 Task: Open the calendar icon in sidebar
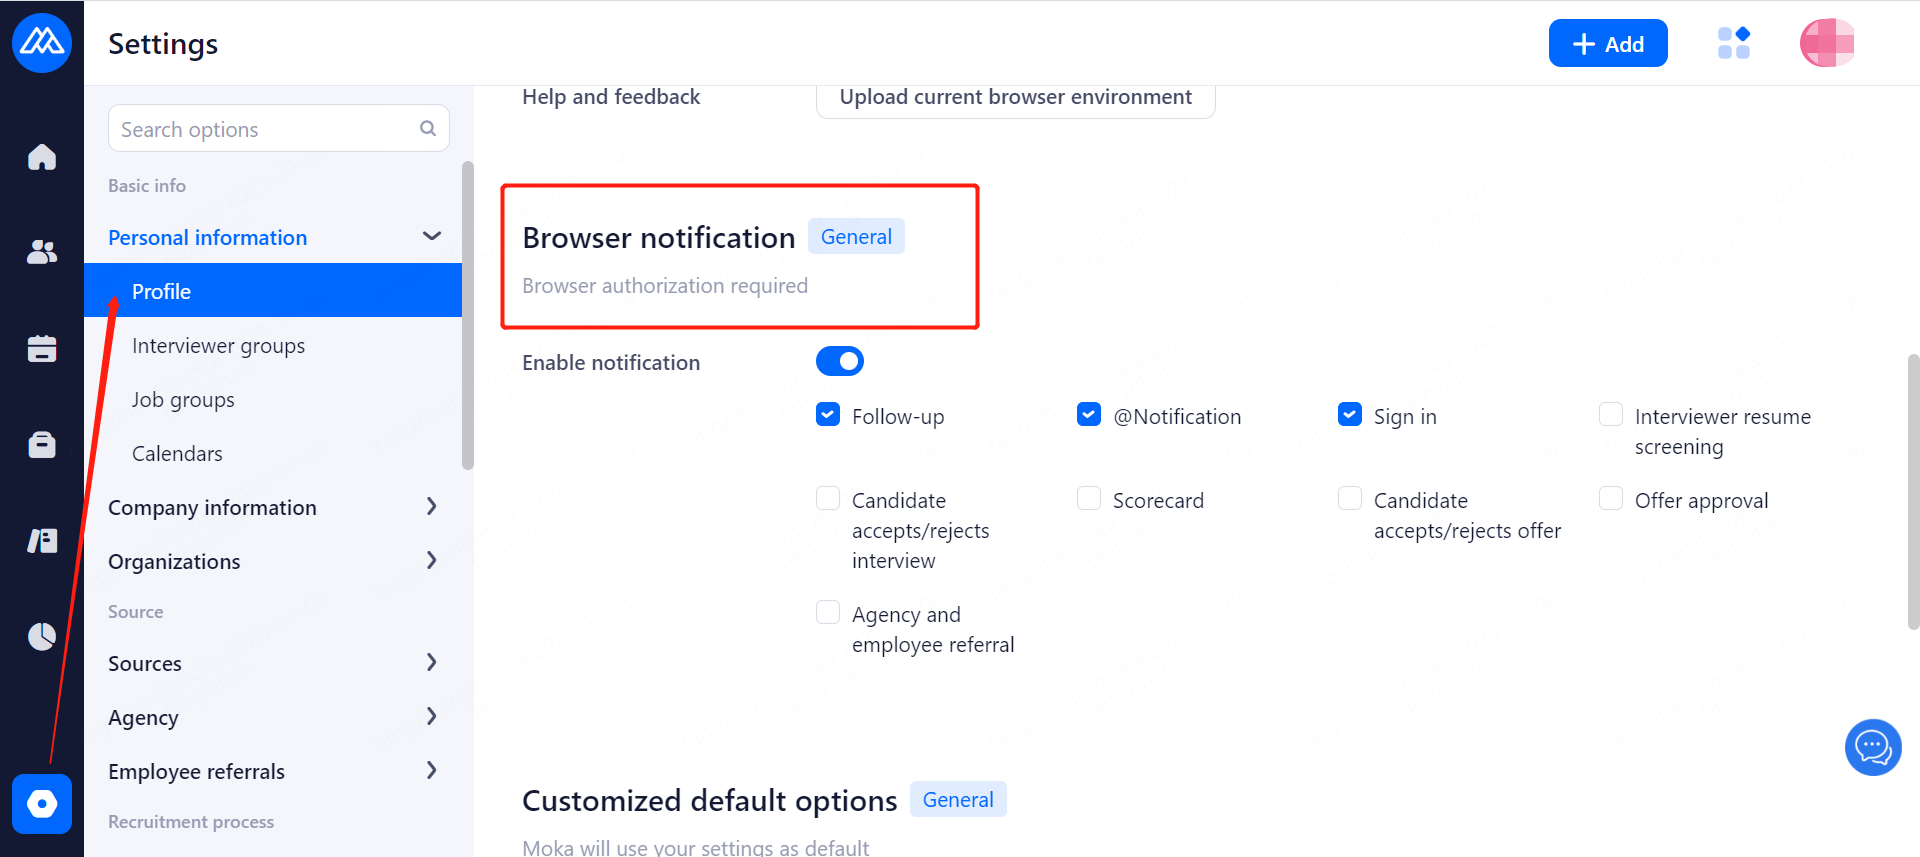(x=42, y=348)
